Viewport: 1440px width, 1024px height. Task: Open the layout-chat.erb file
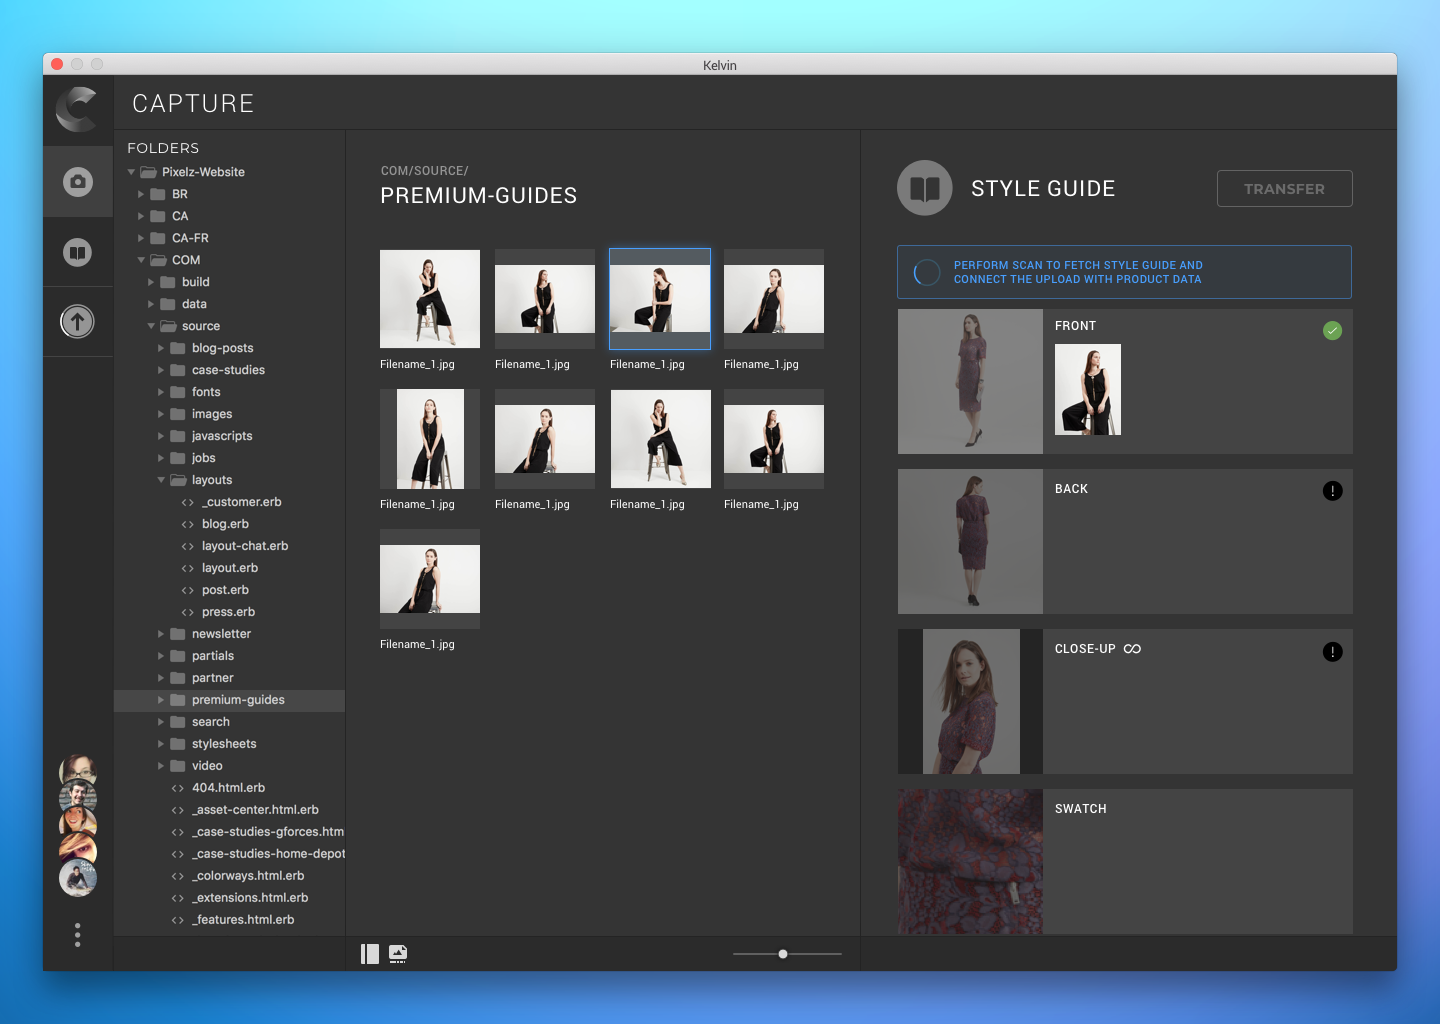(244, 546)
